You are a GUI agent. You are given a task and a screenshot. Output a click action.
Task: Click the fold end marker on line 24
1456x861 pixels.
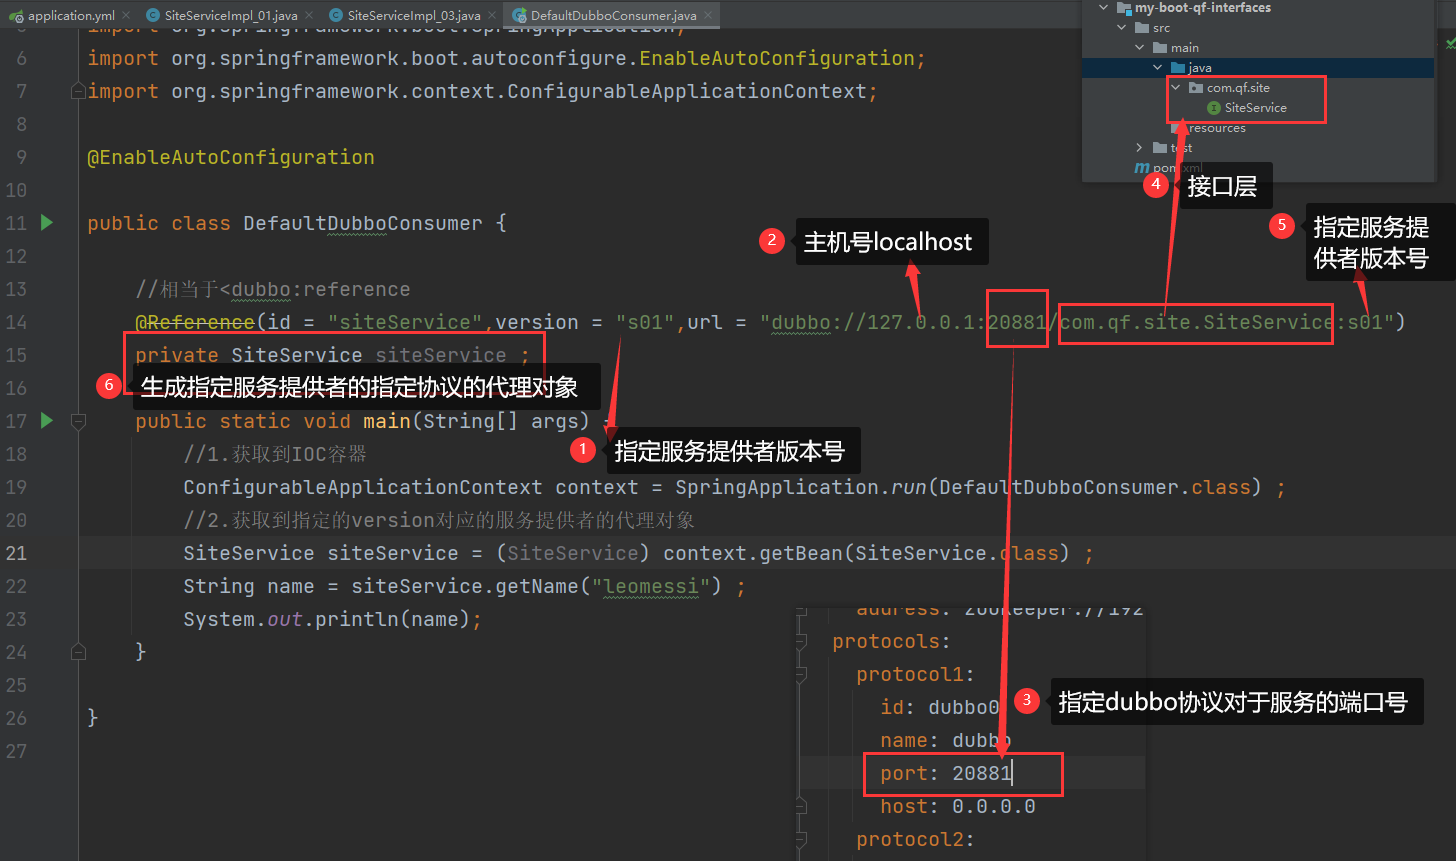78,652
